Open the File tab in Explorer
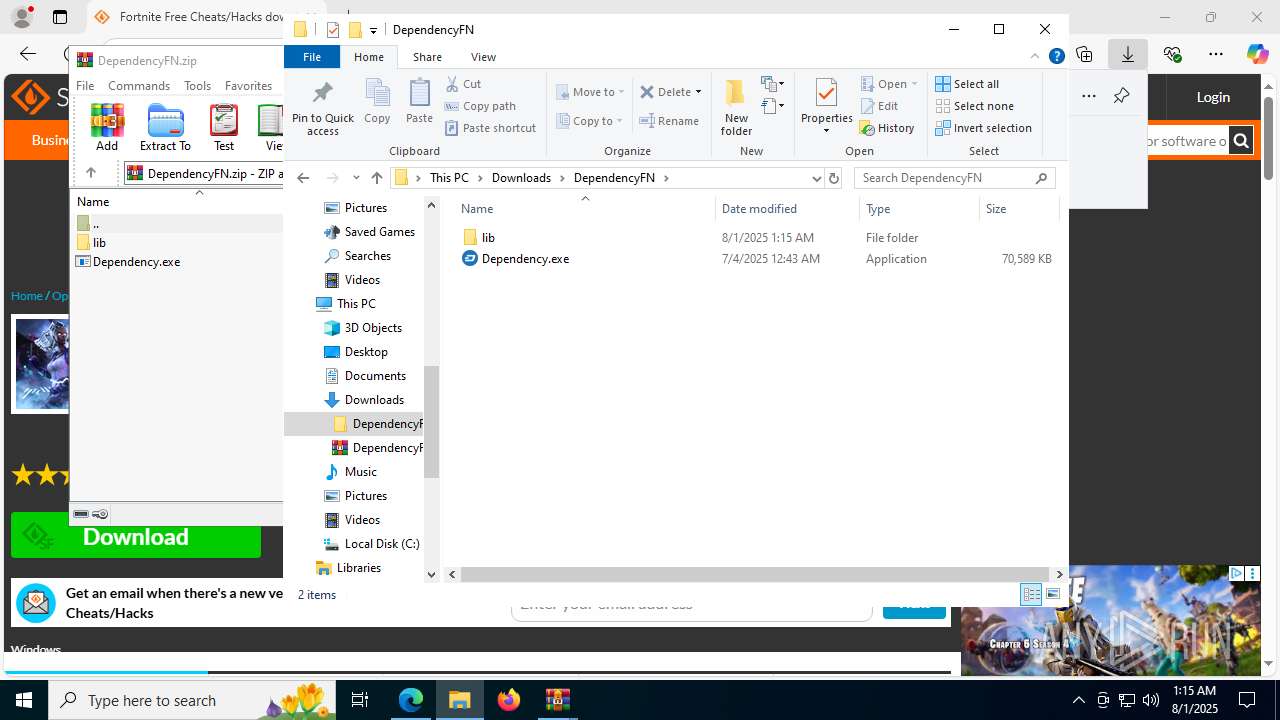This screenshot has width=1280, height=720. point(312,57)
